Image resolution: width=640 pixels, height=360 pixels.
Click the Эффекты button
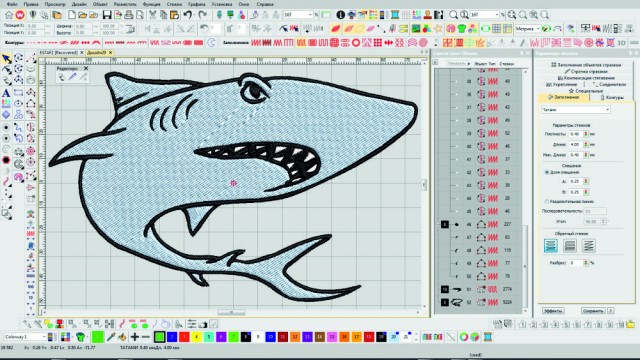pos(553,311)
